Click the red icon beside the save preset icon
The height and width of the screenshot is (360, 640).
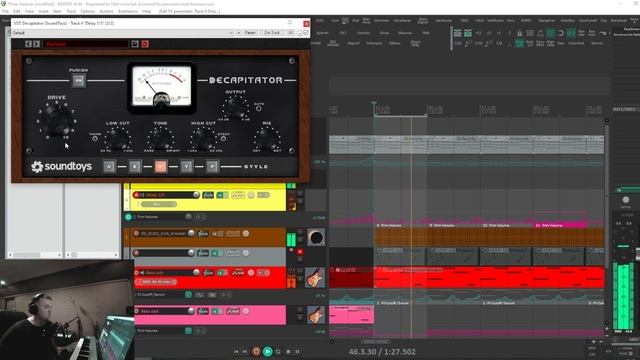pyautogui.click(x=145, y=44)
